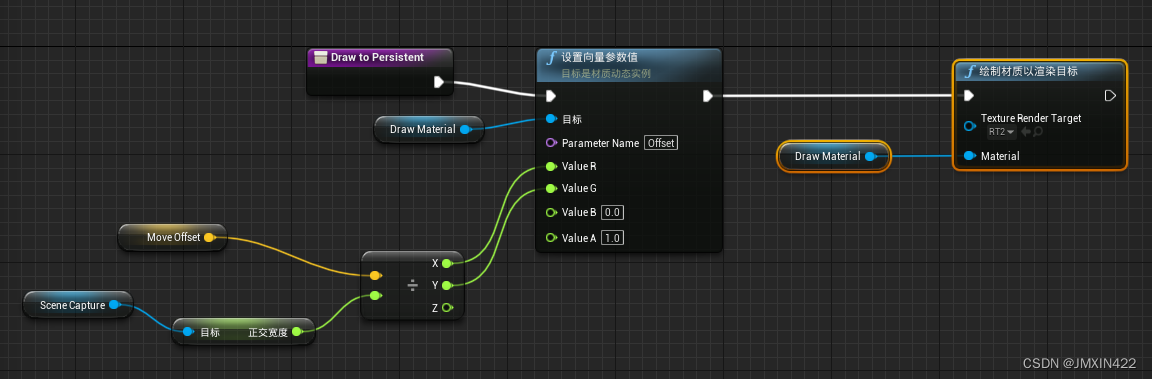Image resolution: width=1152 pixels, height=379 pixels.
Task: Click the Material label on 绘制材质以渲染目标 node
Action: (1000, 156)
